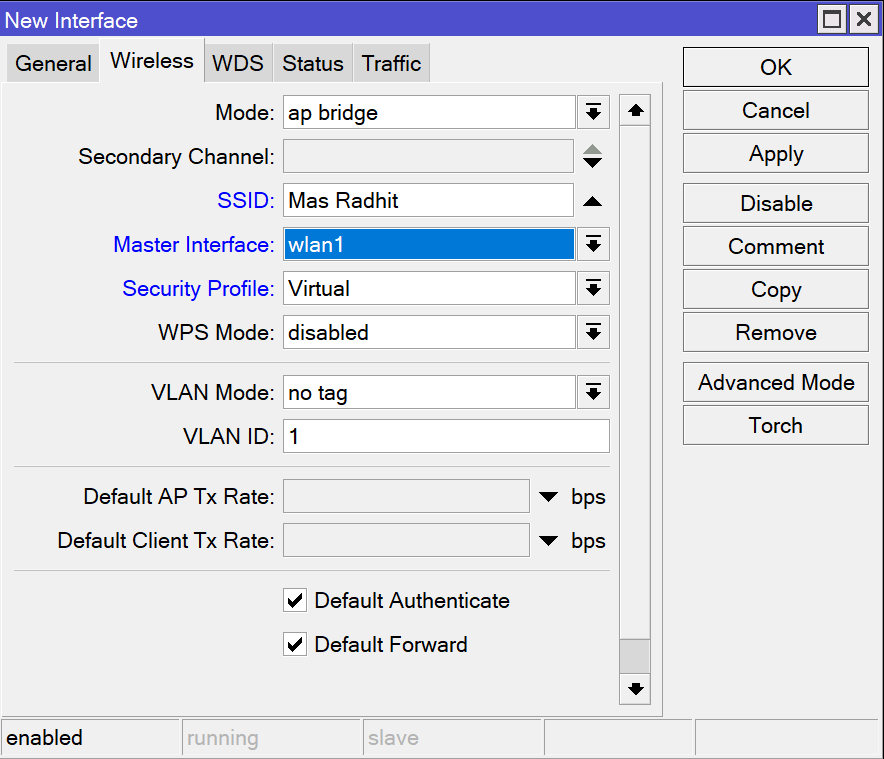Click the Security Profile field Virtual
884x759 pixels.
pos(429,288)
